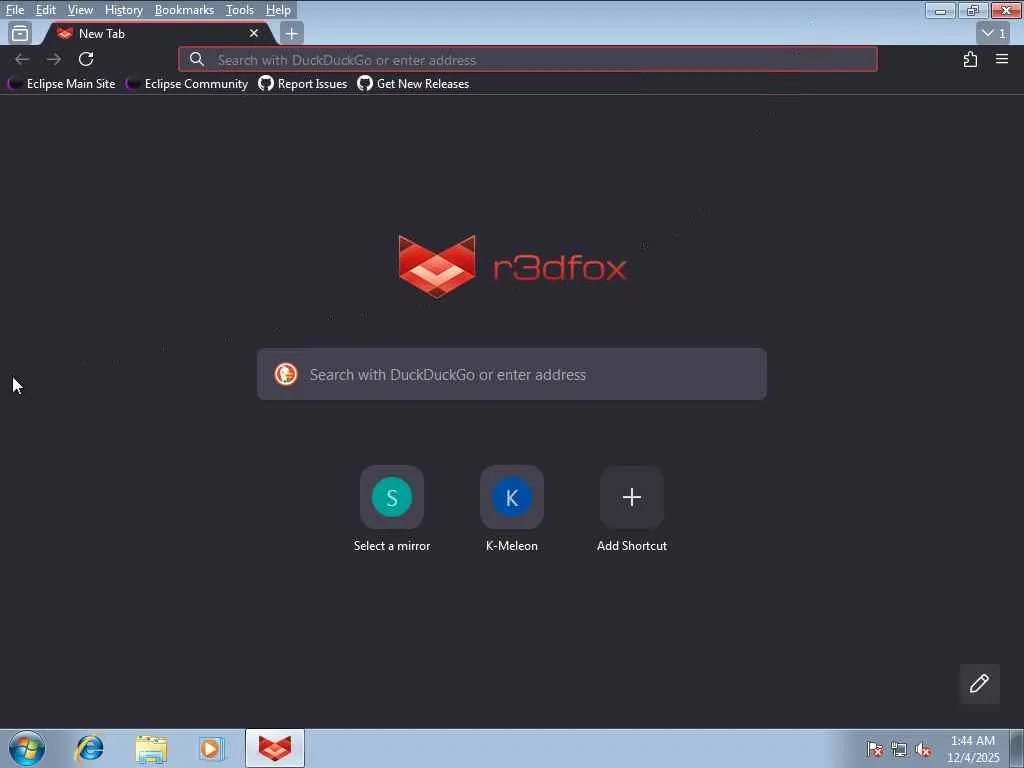Launch Windows Media Player from taskbar
The width and height of the screenshot is (1024, 768).
(x=211, y=748)
